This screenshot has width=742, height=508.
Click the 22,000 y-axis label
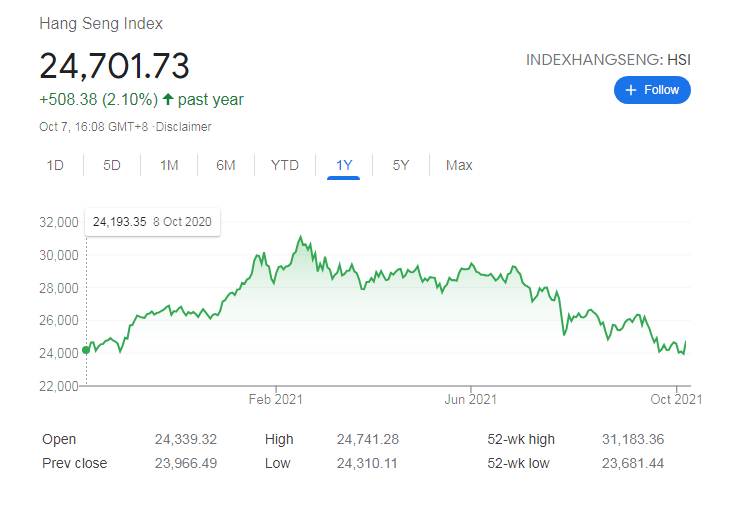click(59, 386)
